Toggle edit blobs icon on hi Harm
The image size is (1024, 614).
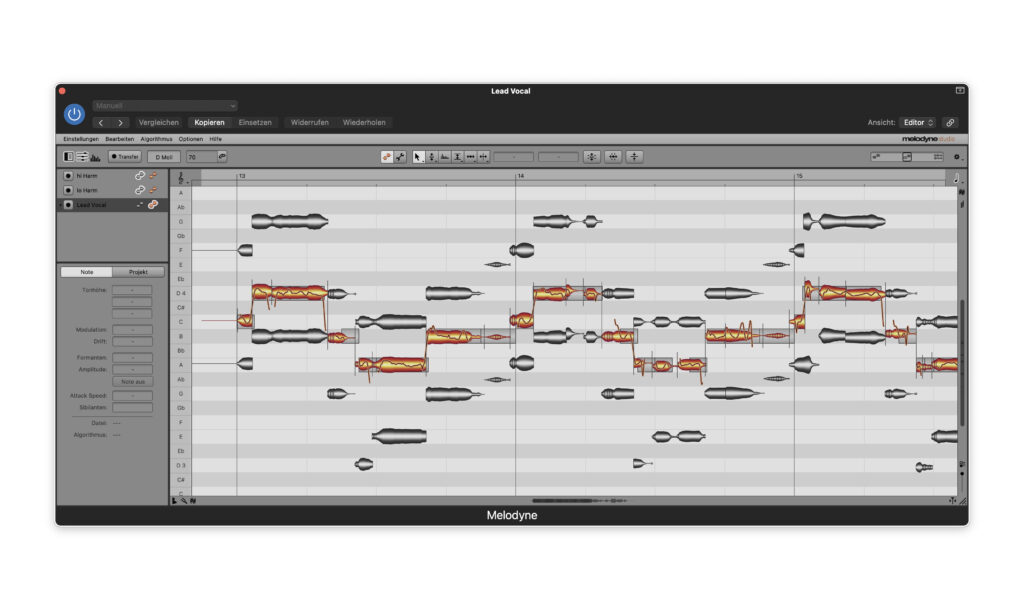point(153,176)
